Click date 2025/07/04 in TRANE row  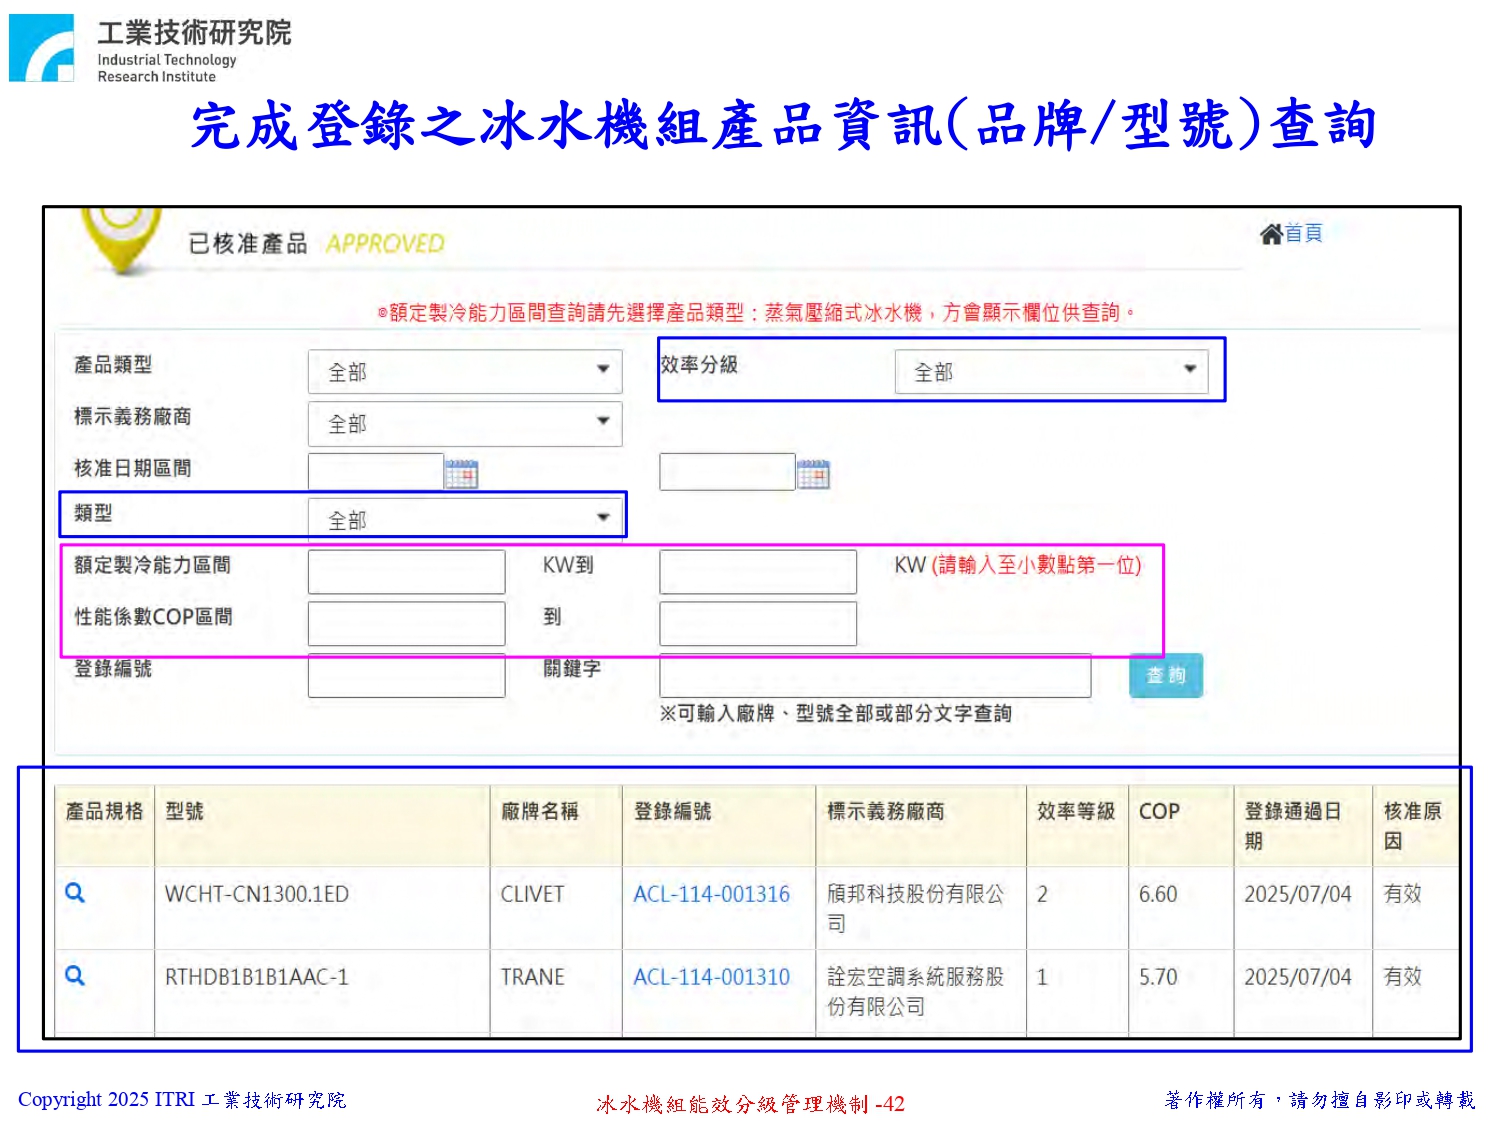pos(1298,977)
